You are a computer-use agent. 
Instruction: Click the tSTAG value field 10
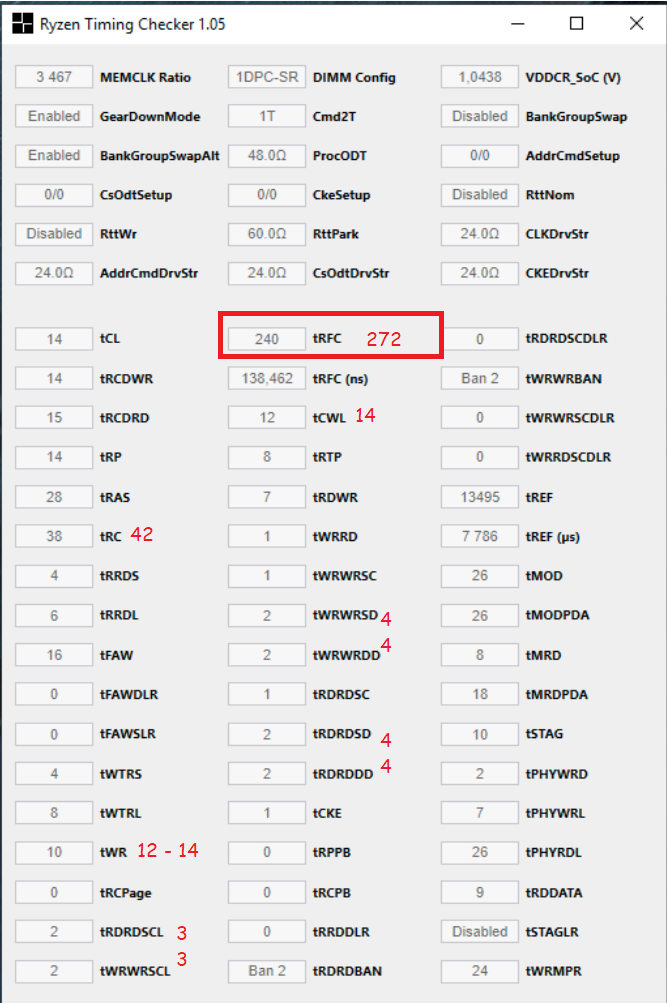(x=480, y=734)
